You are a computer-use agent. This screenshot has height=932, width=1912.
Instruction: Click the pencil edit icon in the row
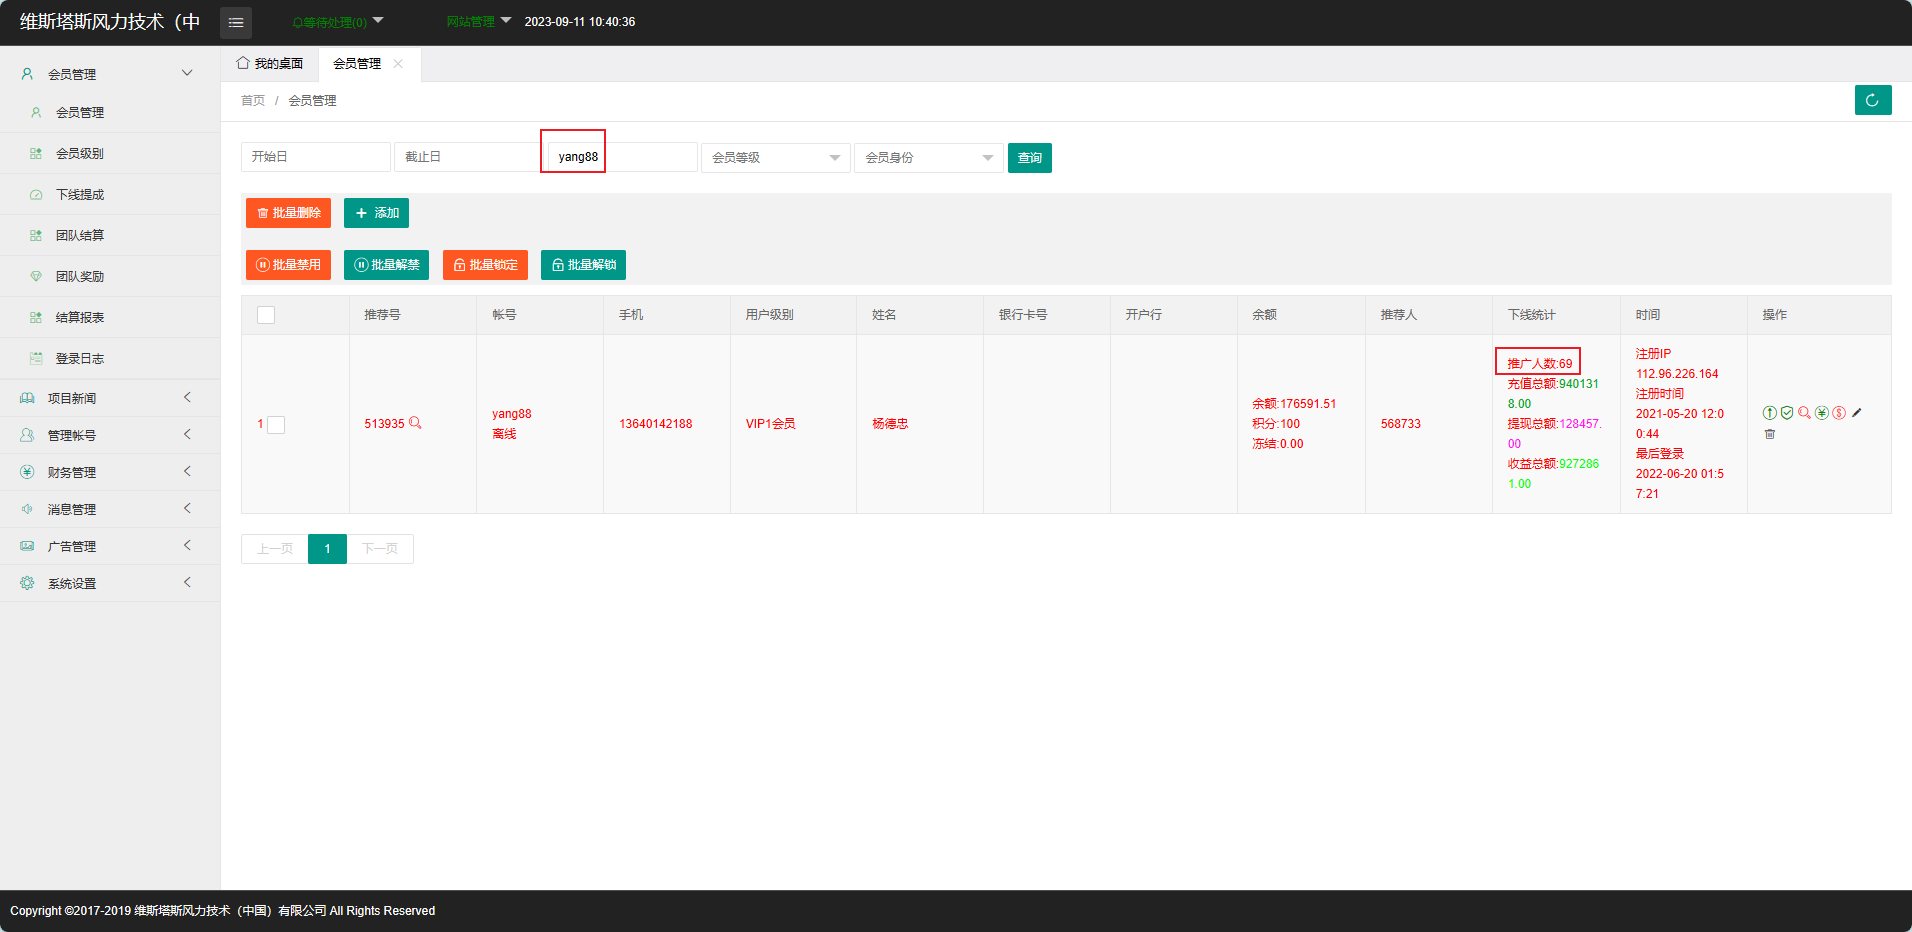coord(1857,413)
